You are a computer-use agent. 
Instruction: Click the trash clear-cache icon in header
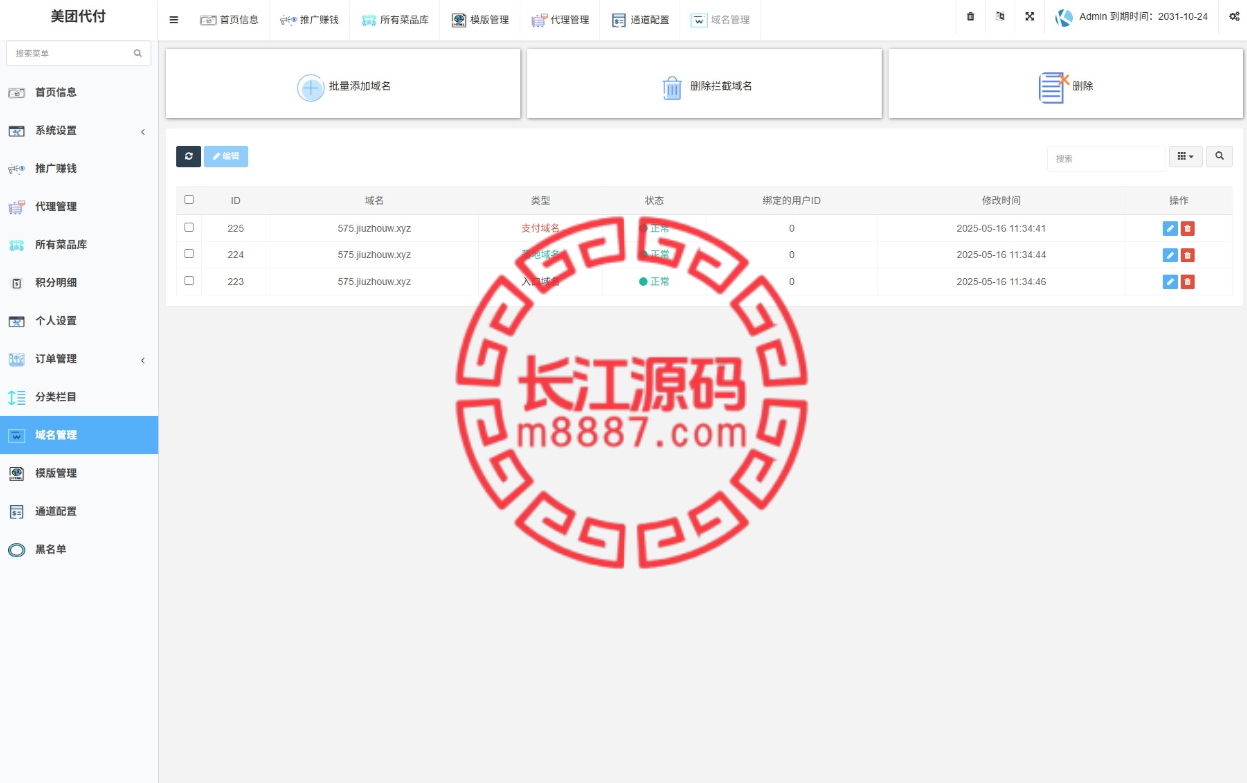pyautogui.click(x=970, y=17)
